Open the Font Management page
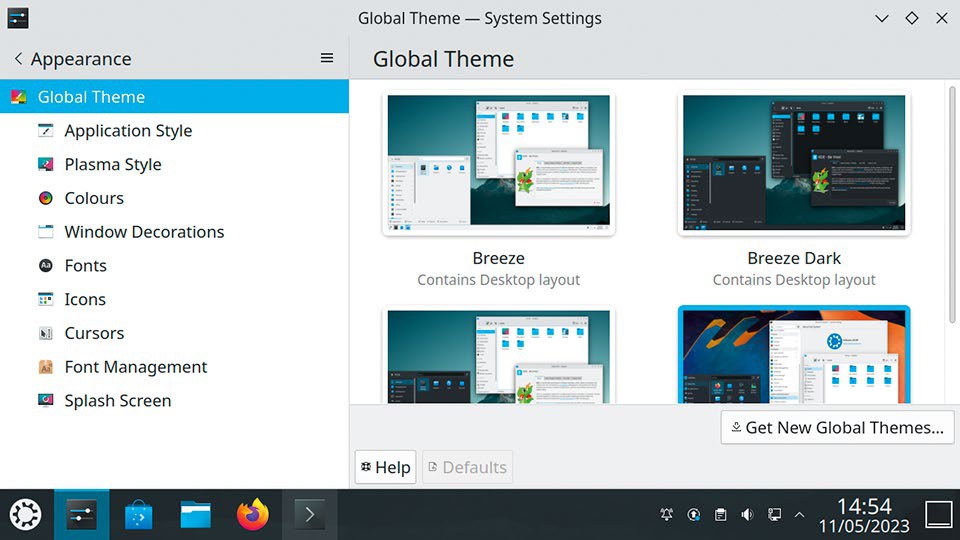This screenshot has height=540, width=960. coord(174,367)
